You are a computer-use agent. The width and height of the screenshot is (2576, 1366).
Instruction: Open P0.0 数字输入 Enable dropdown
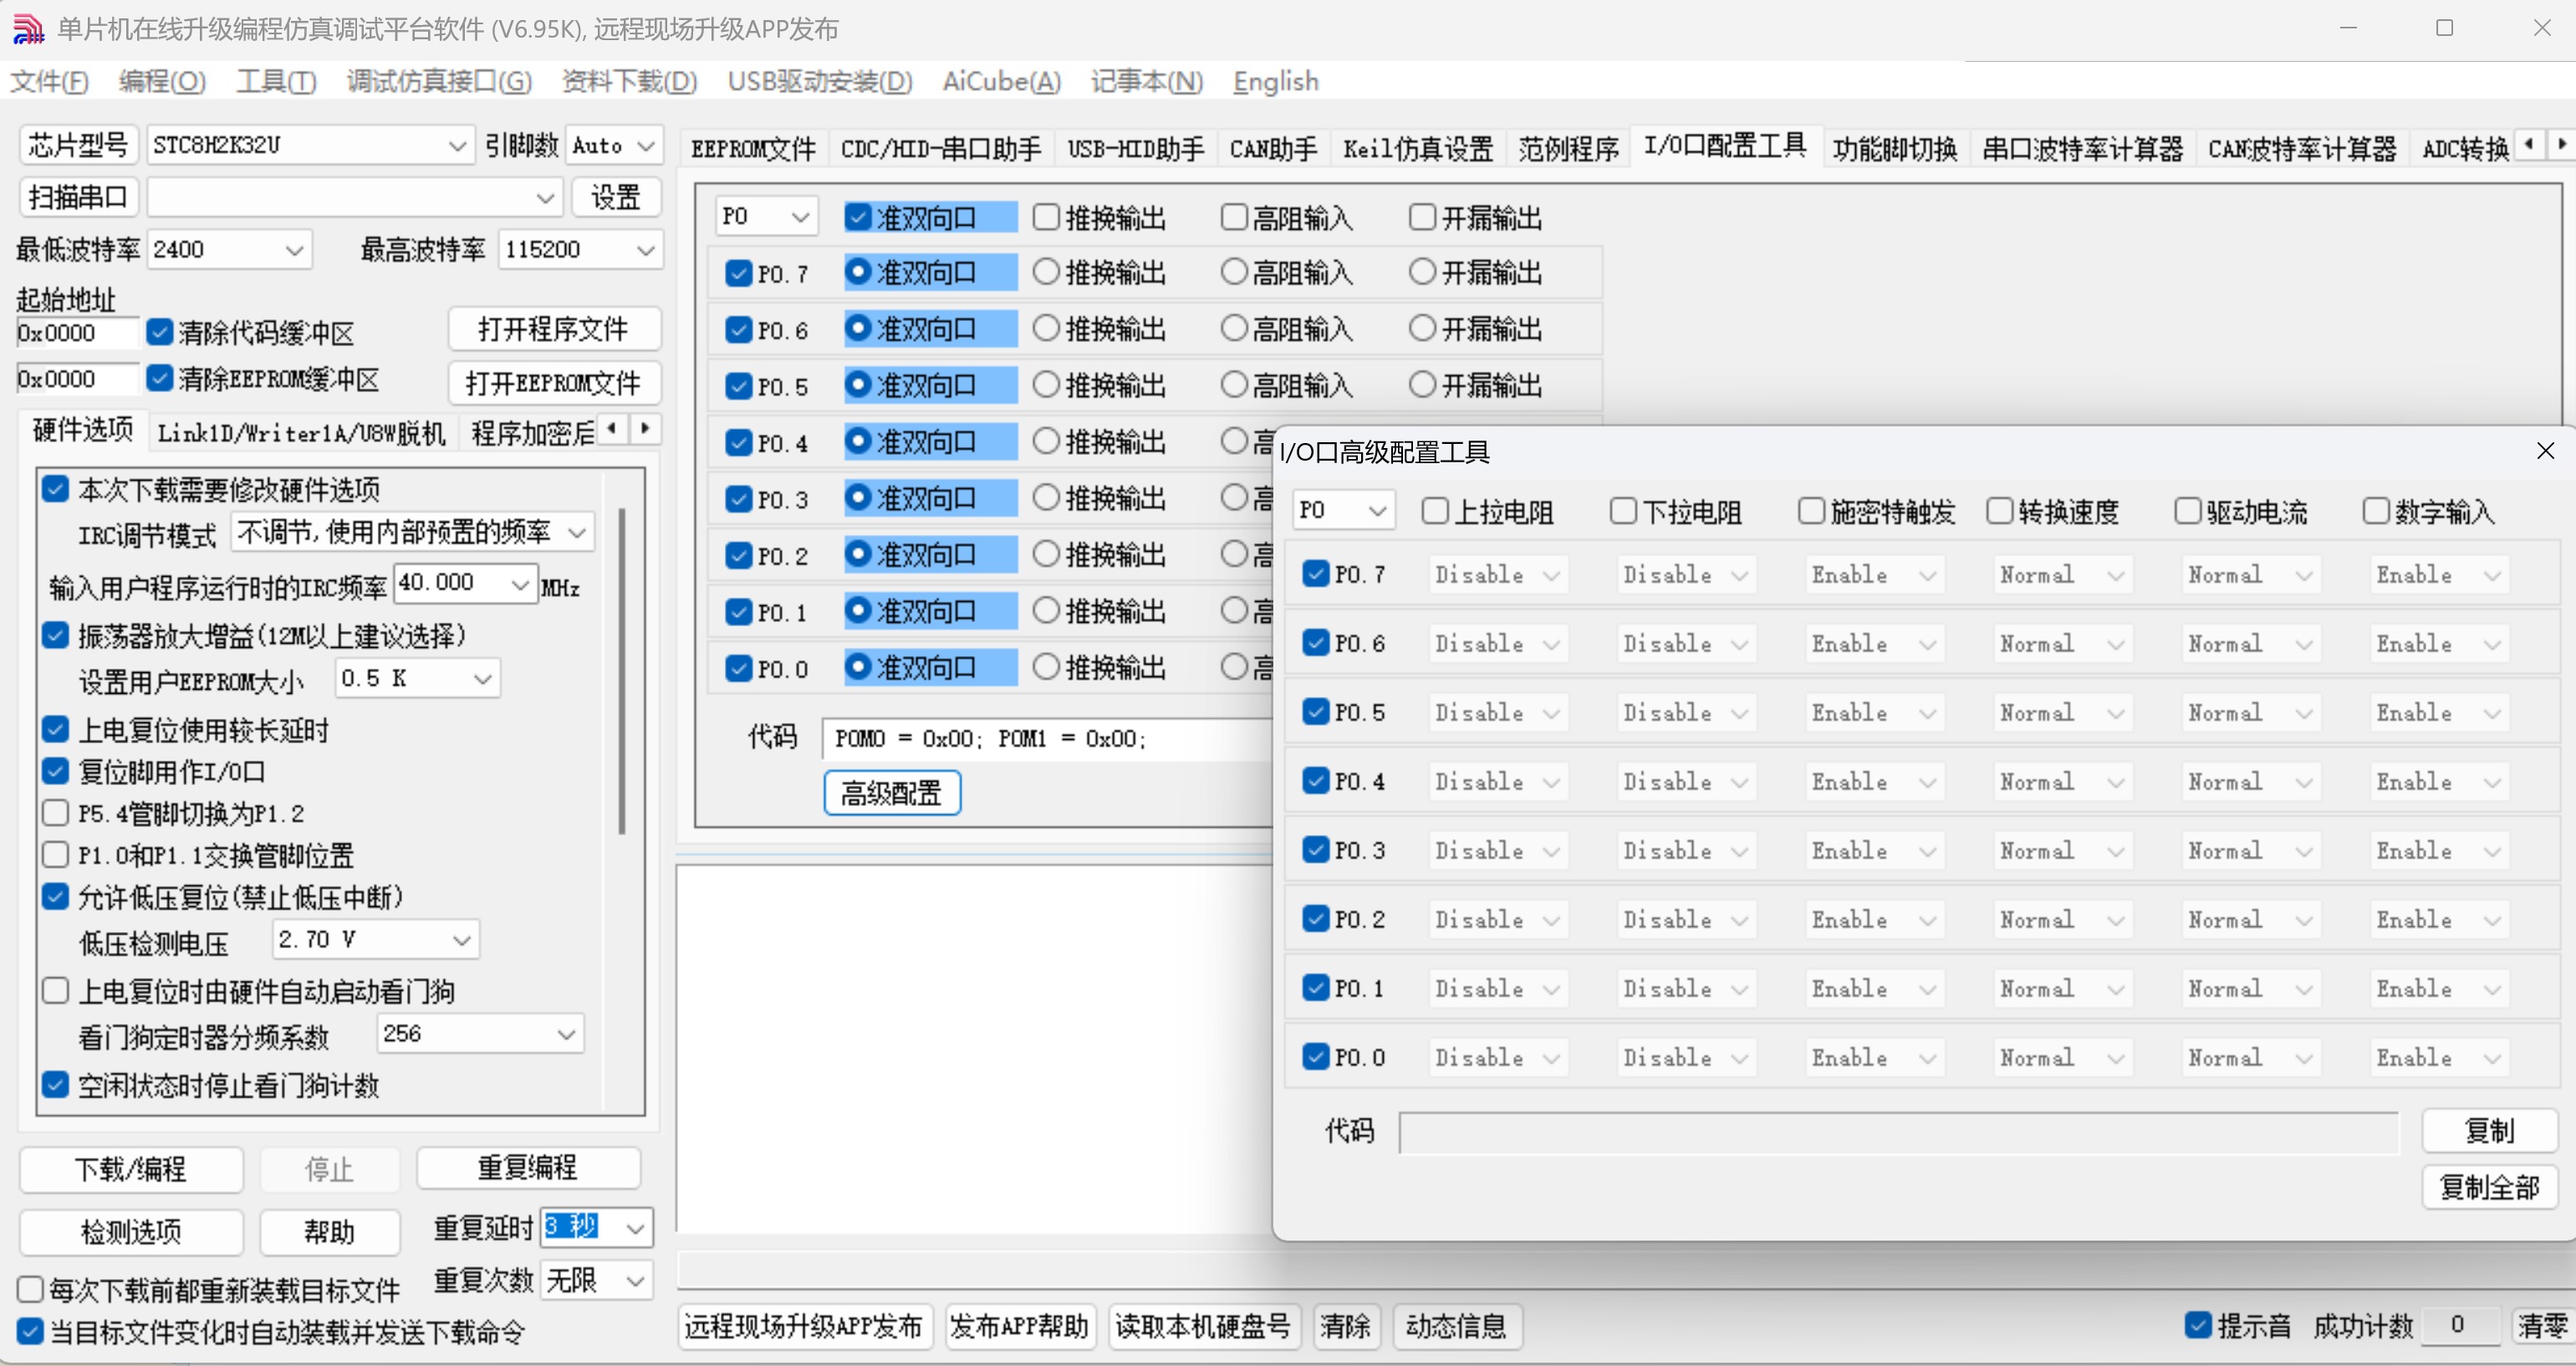tap(2438, 1057)
